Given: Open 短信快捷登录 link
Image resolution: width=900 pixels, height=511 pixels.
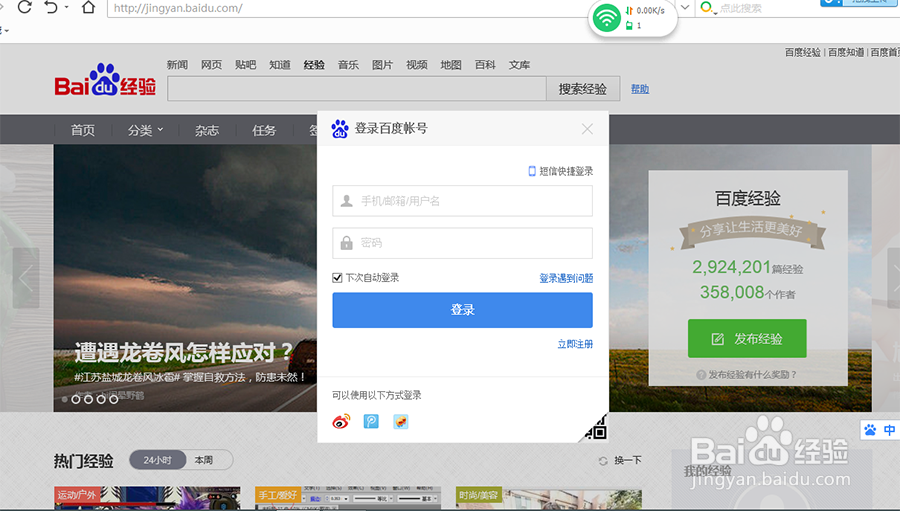Looking at the screenshot, I should [566, 171].
